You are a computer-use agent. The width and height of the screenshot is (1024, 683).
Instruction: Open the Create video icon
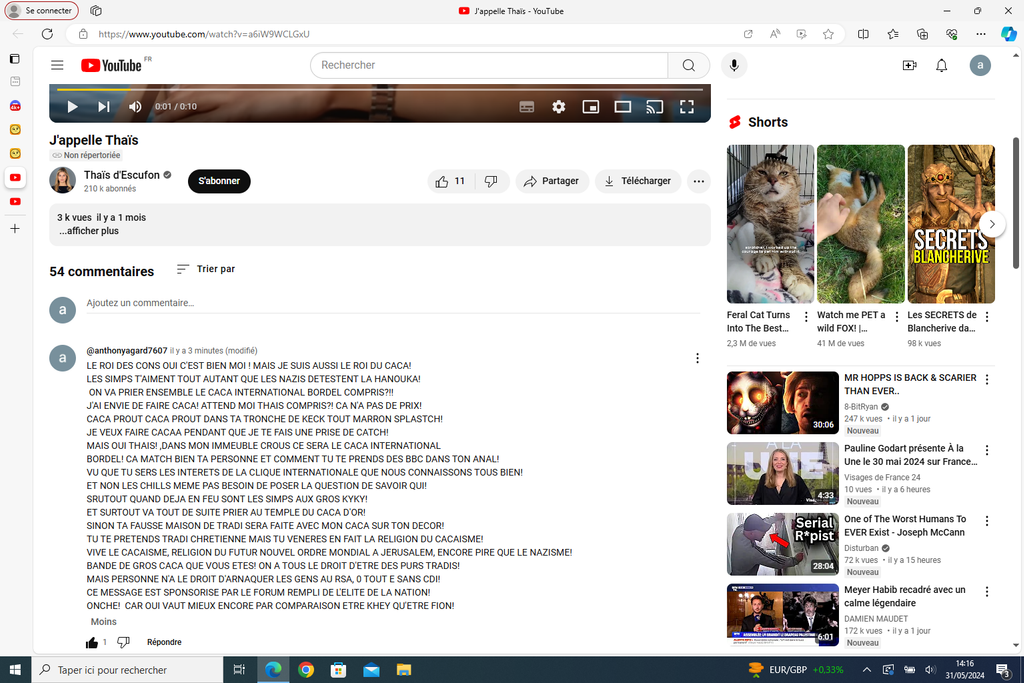(909, 65)
